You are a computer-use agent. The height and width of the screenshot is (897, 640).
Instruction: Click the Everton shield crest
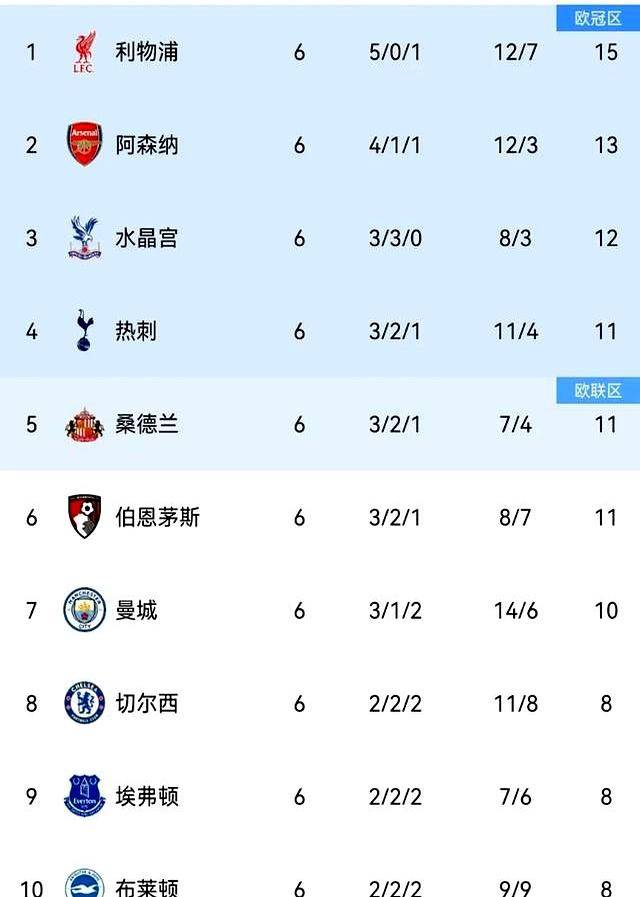84,796
